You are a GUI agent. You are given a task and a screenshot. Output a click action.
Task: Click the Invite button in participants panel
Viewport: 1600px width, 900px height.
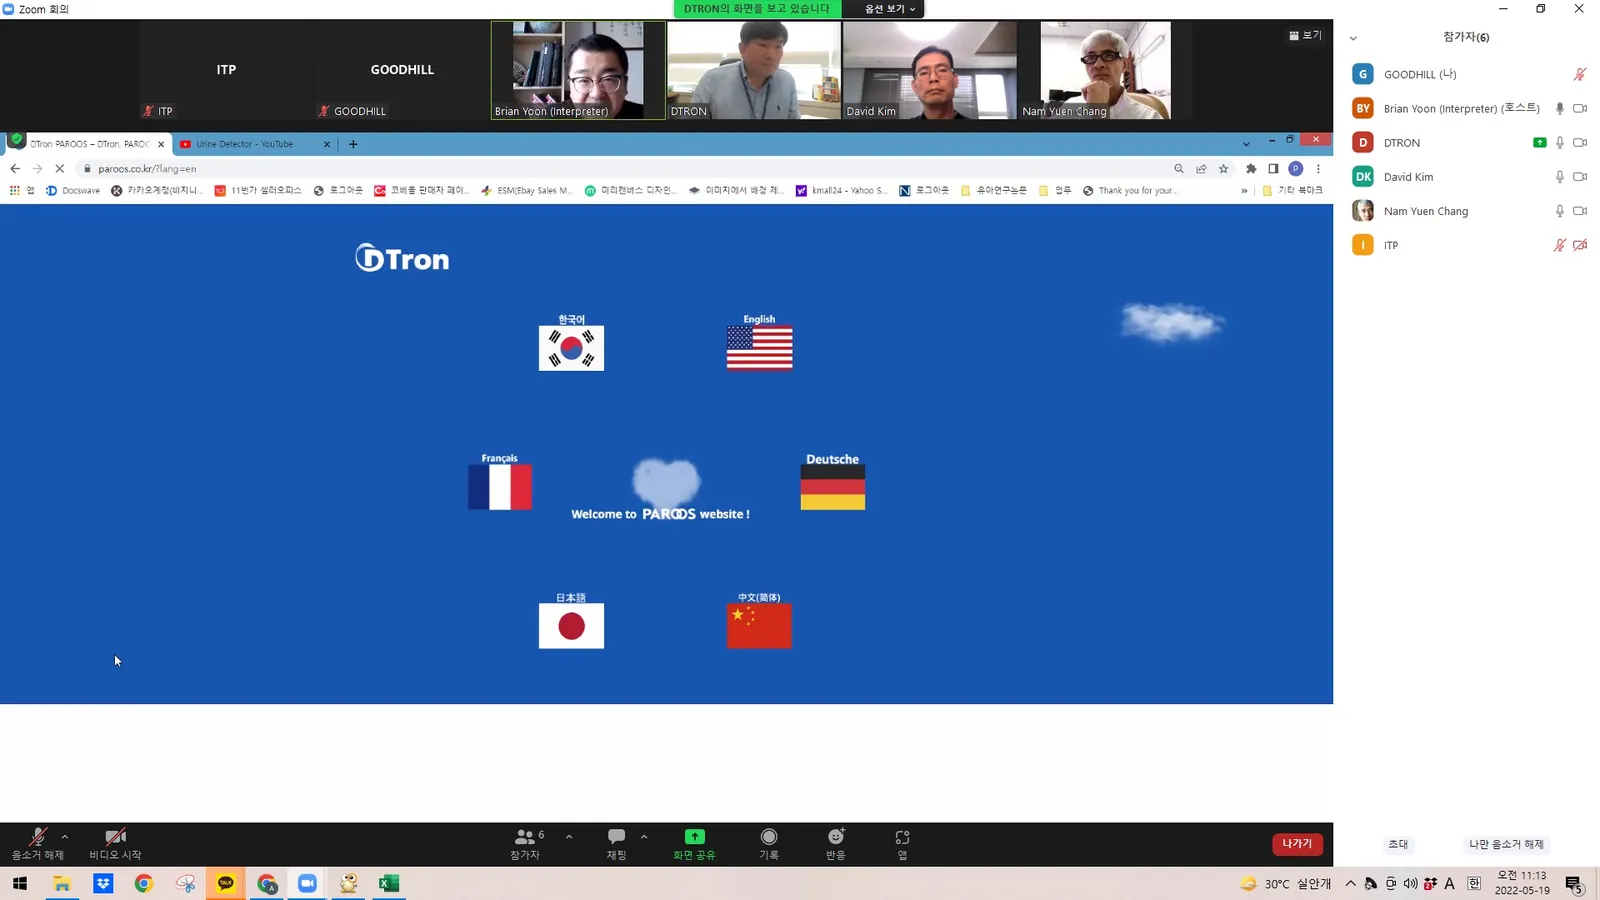pyautogui.click(x=1398, y=844)
